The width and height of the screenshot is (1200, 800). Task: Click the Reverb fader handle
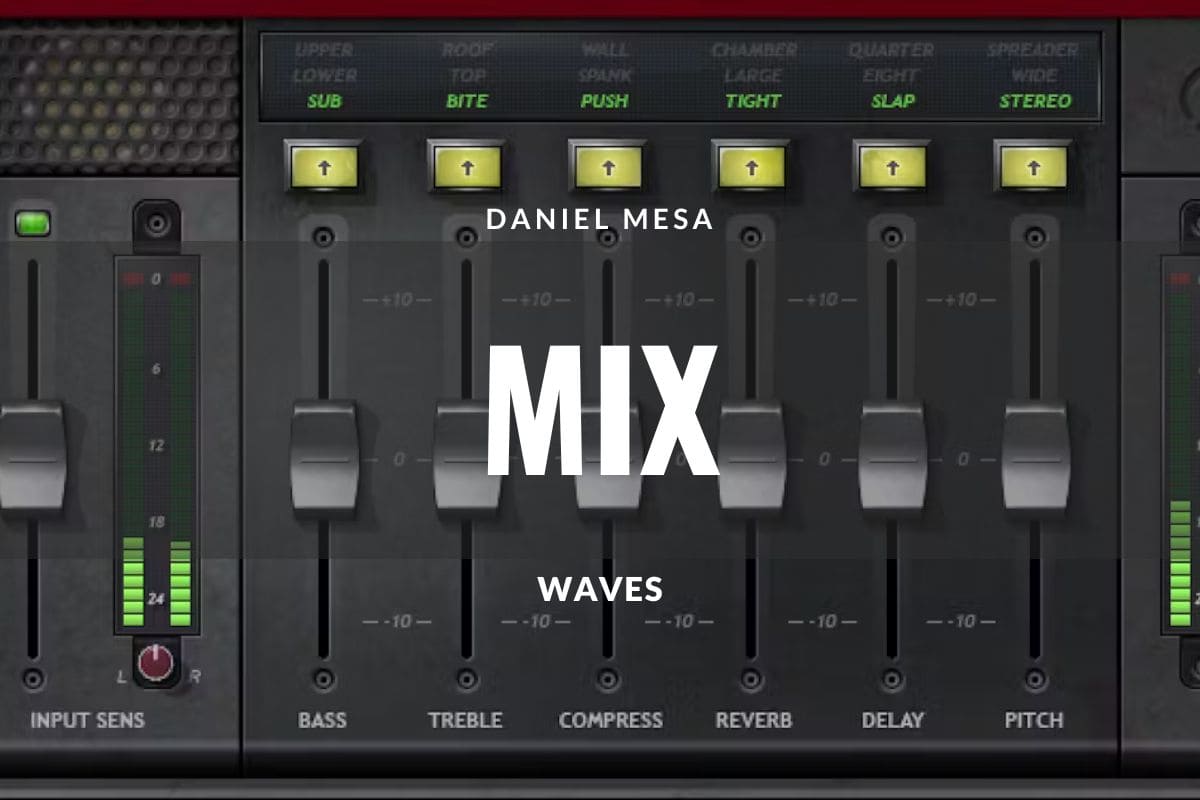click(751, 457)
